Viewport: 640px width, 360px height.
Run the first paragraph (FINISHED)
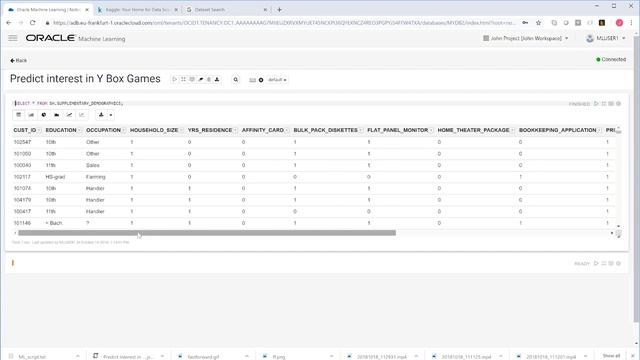(x=596, y=104)
